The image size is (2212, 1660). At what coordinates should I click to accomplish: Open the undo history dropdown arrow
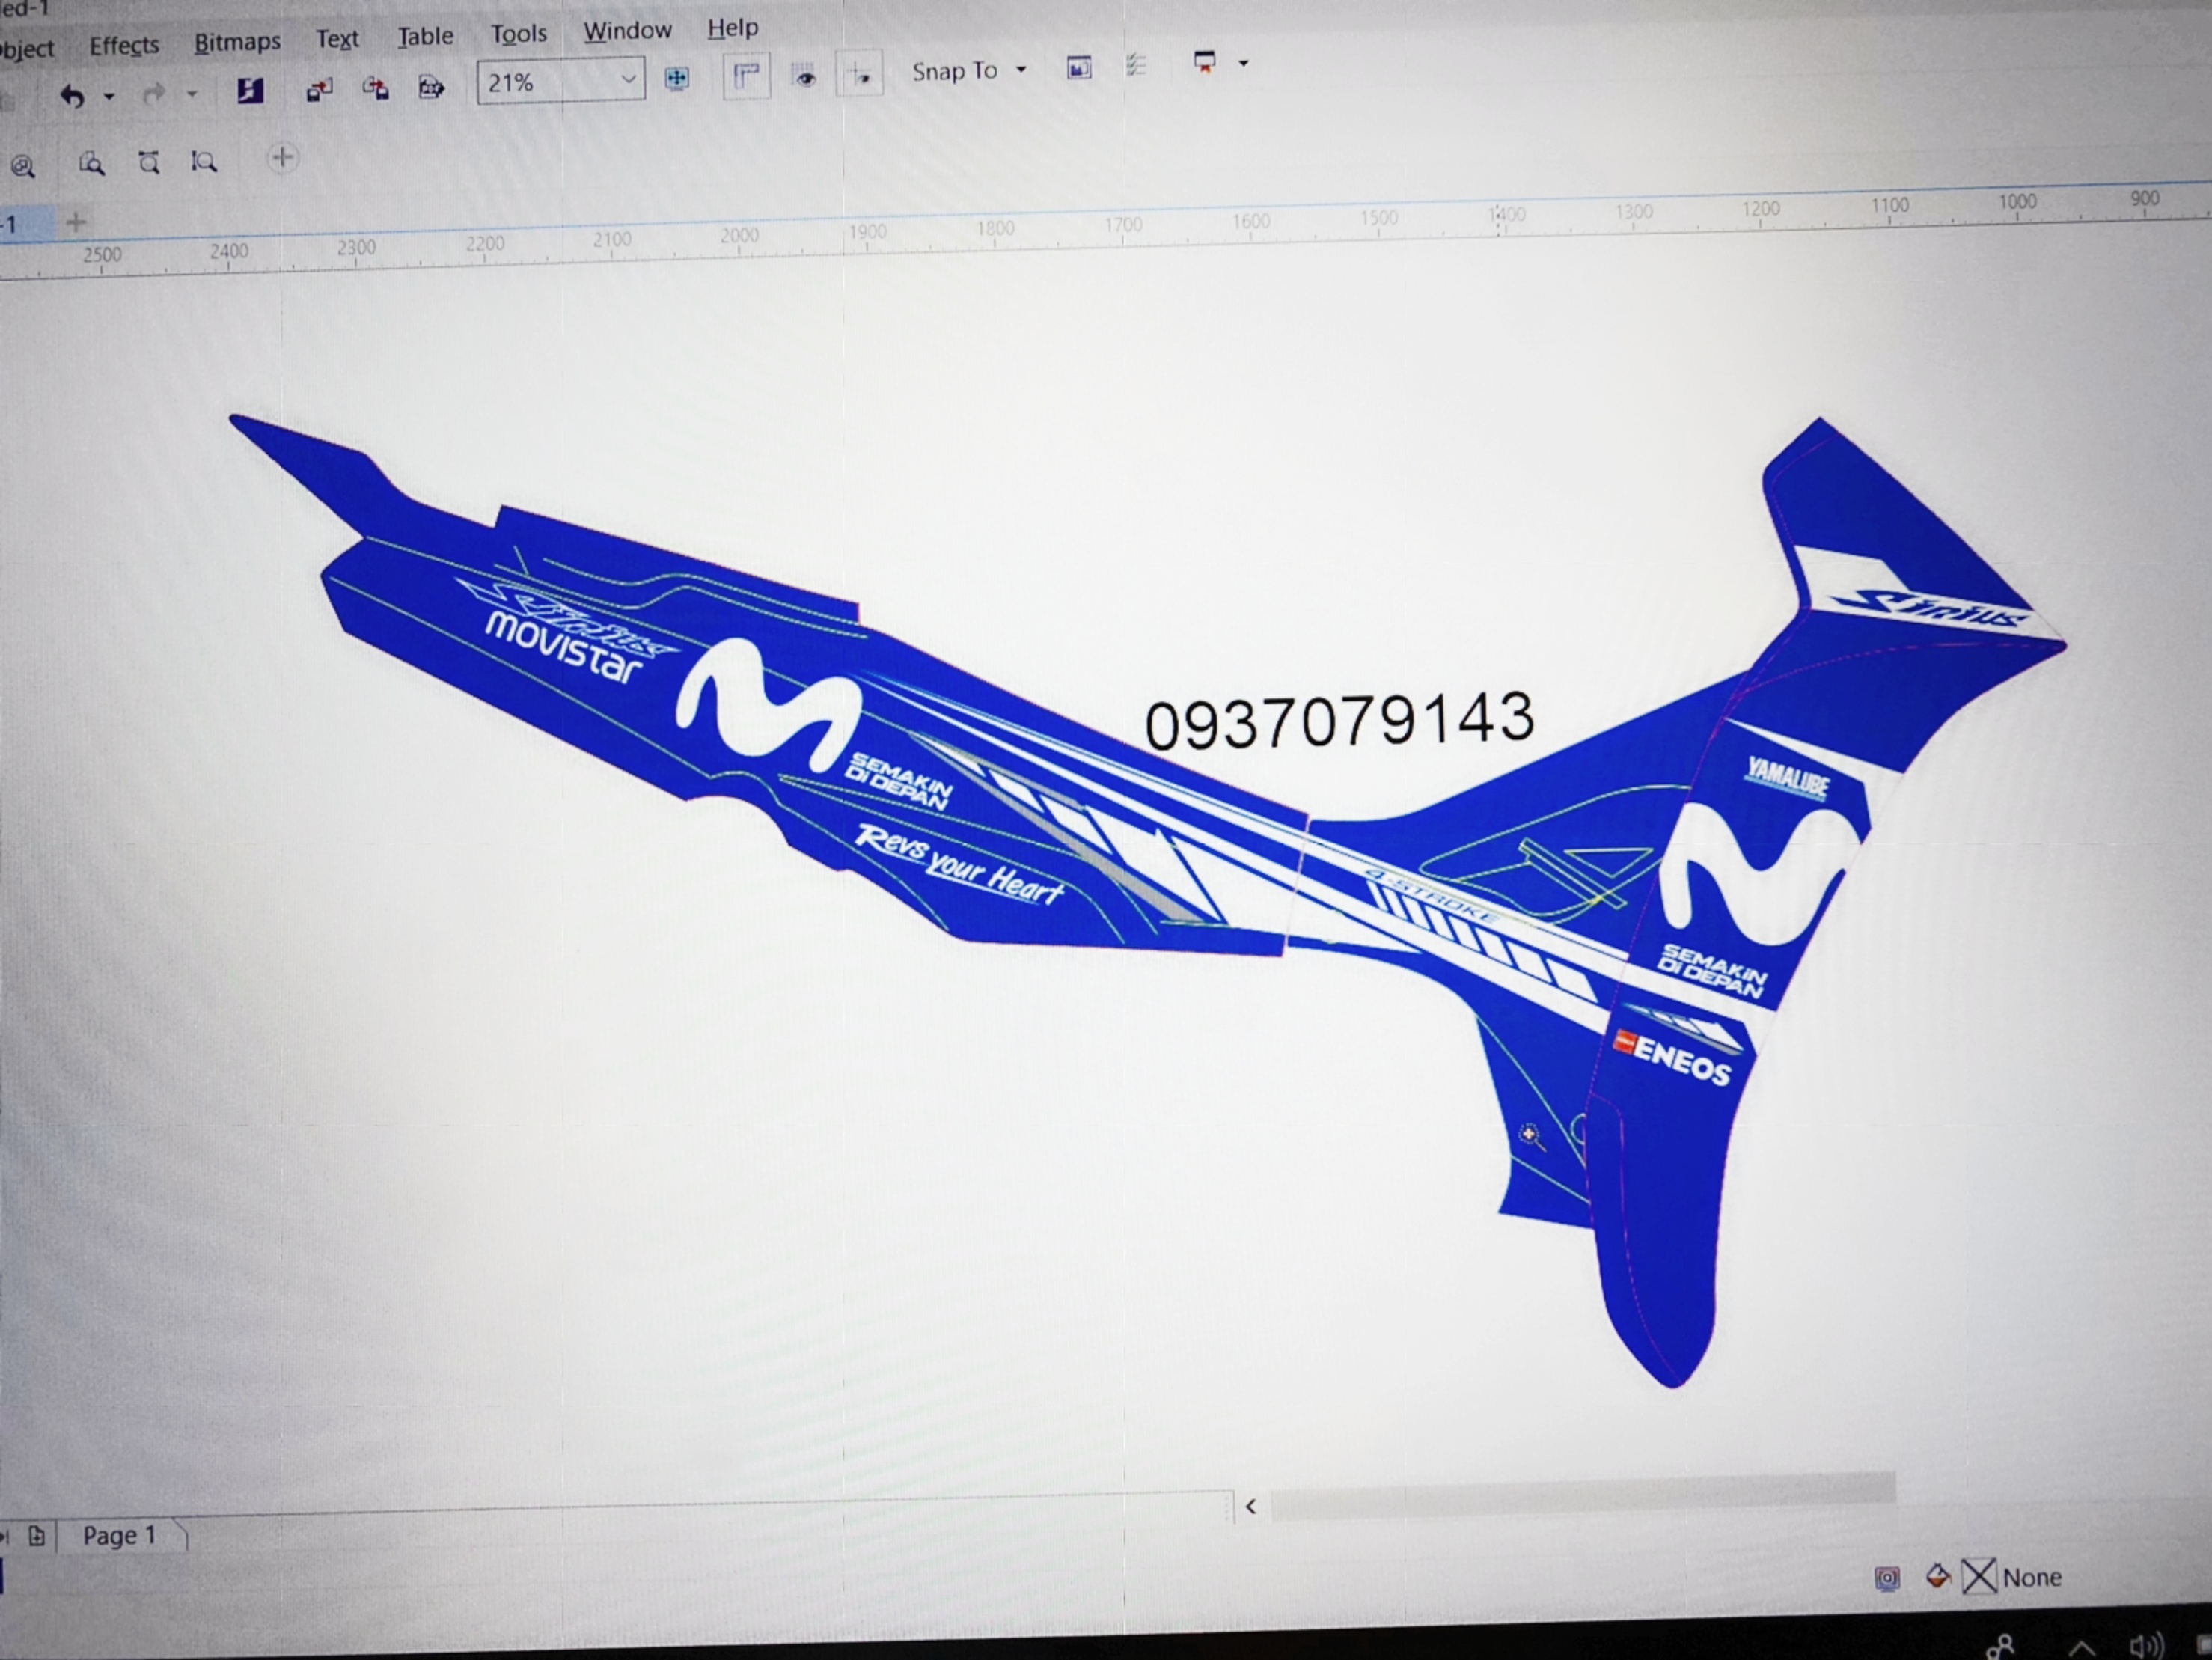[109, 97]
